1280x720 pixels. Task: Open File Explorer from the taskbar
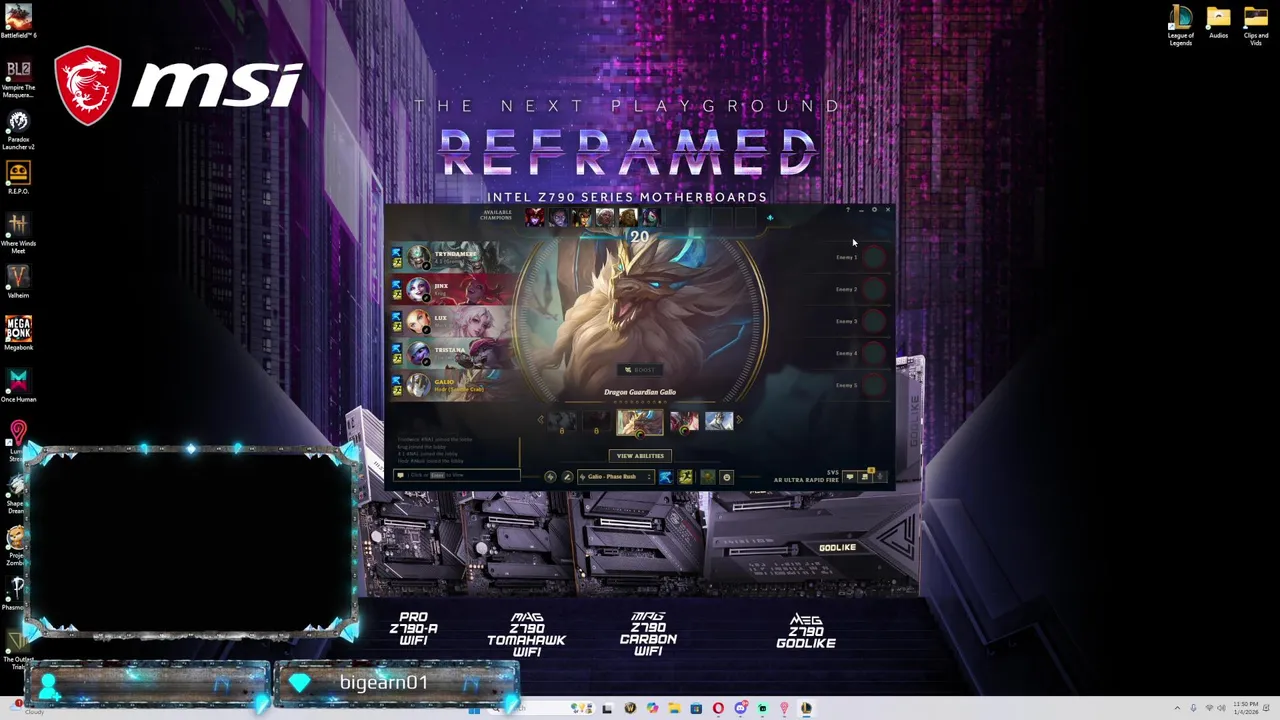674,708
